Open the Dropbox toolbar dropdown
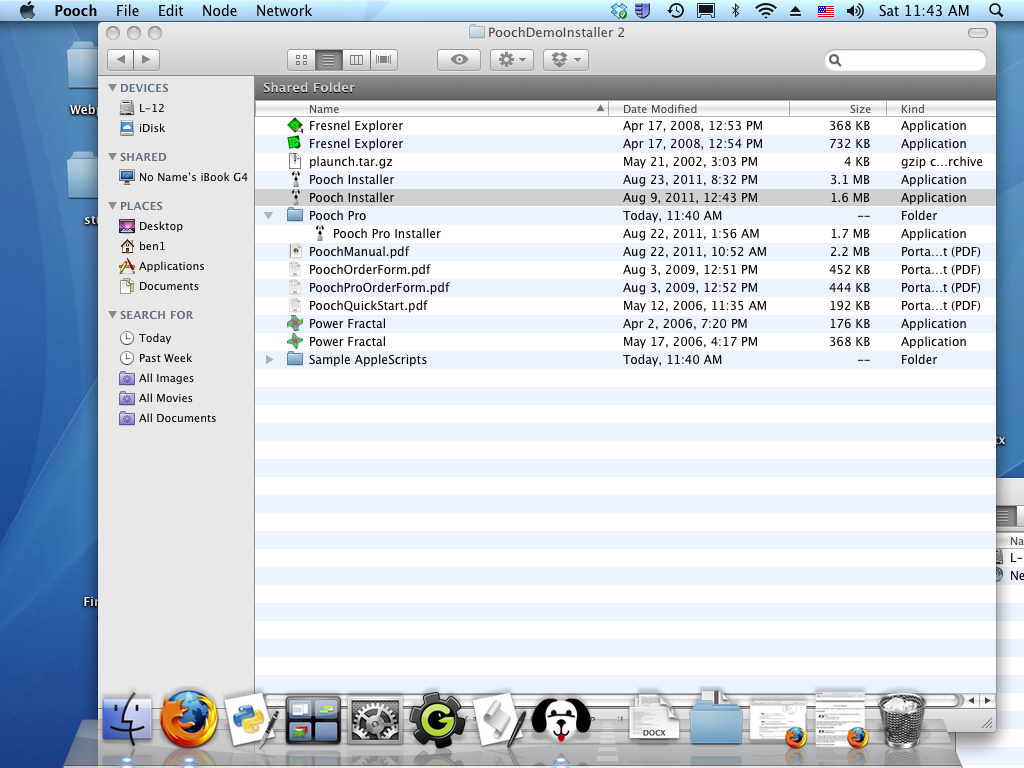The width and height of the screenshot is (1024, 768). pyautogui.click(x=566, y=59)
